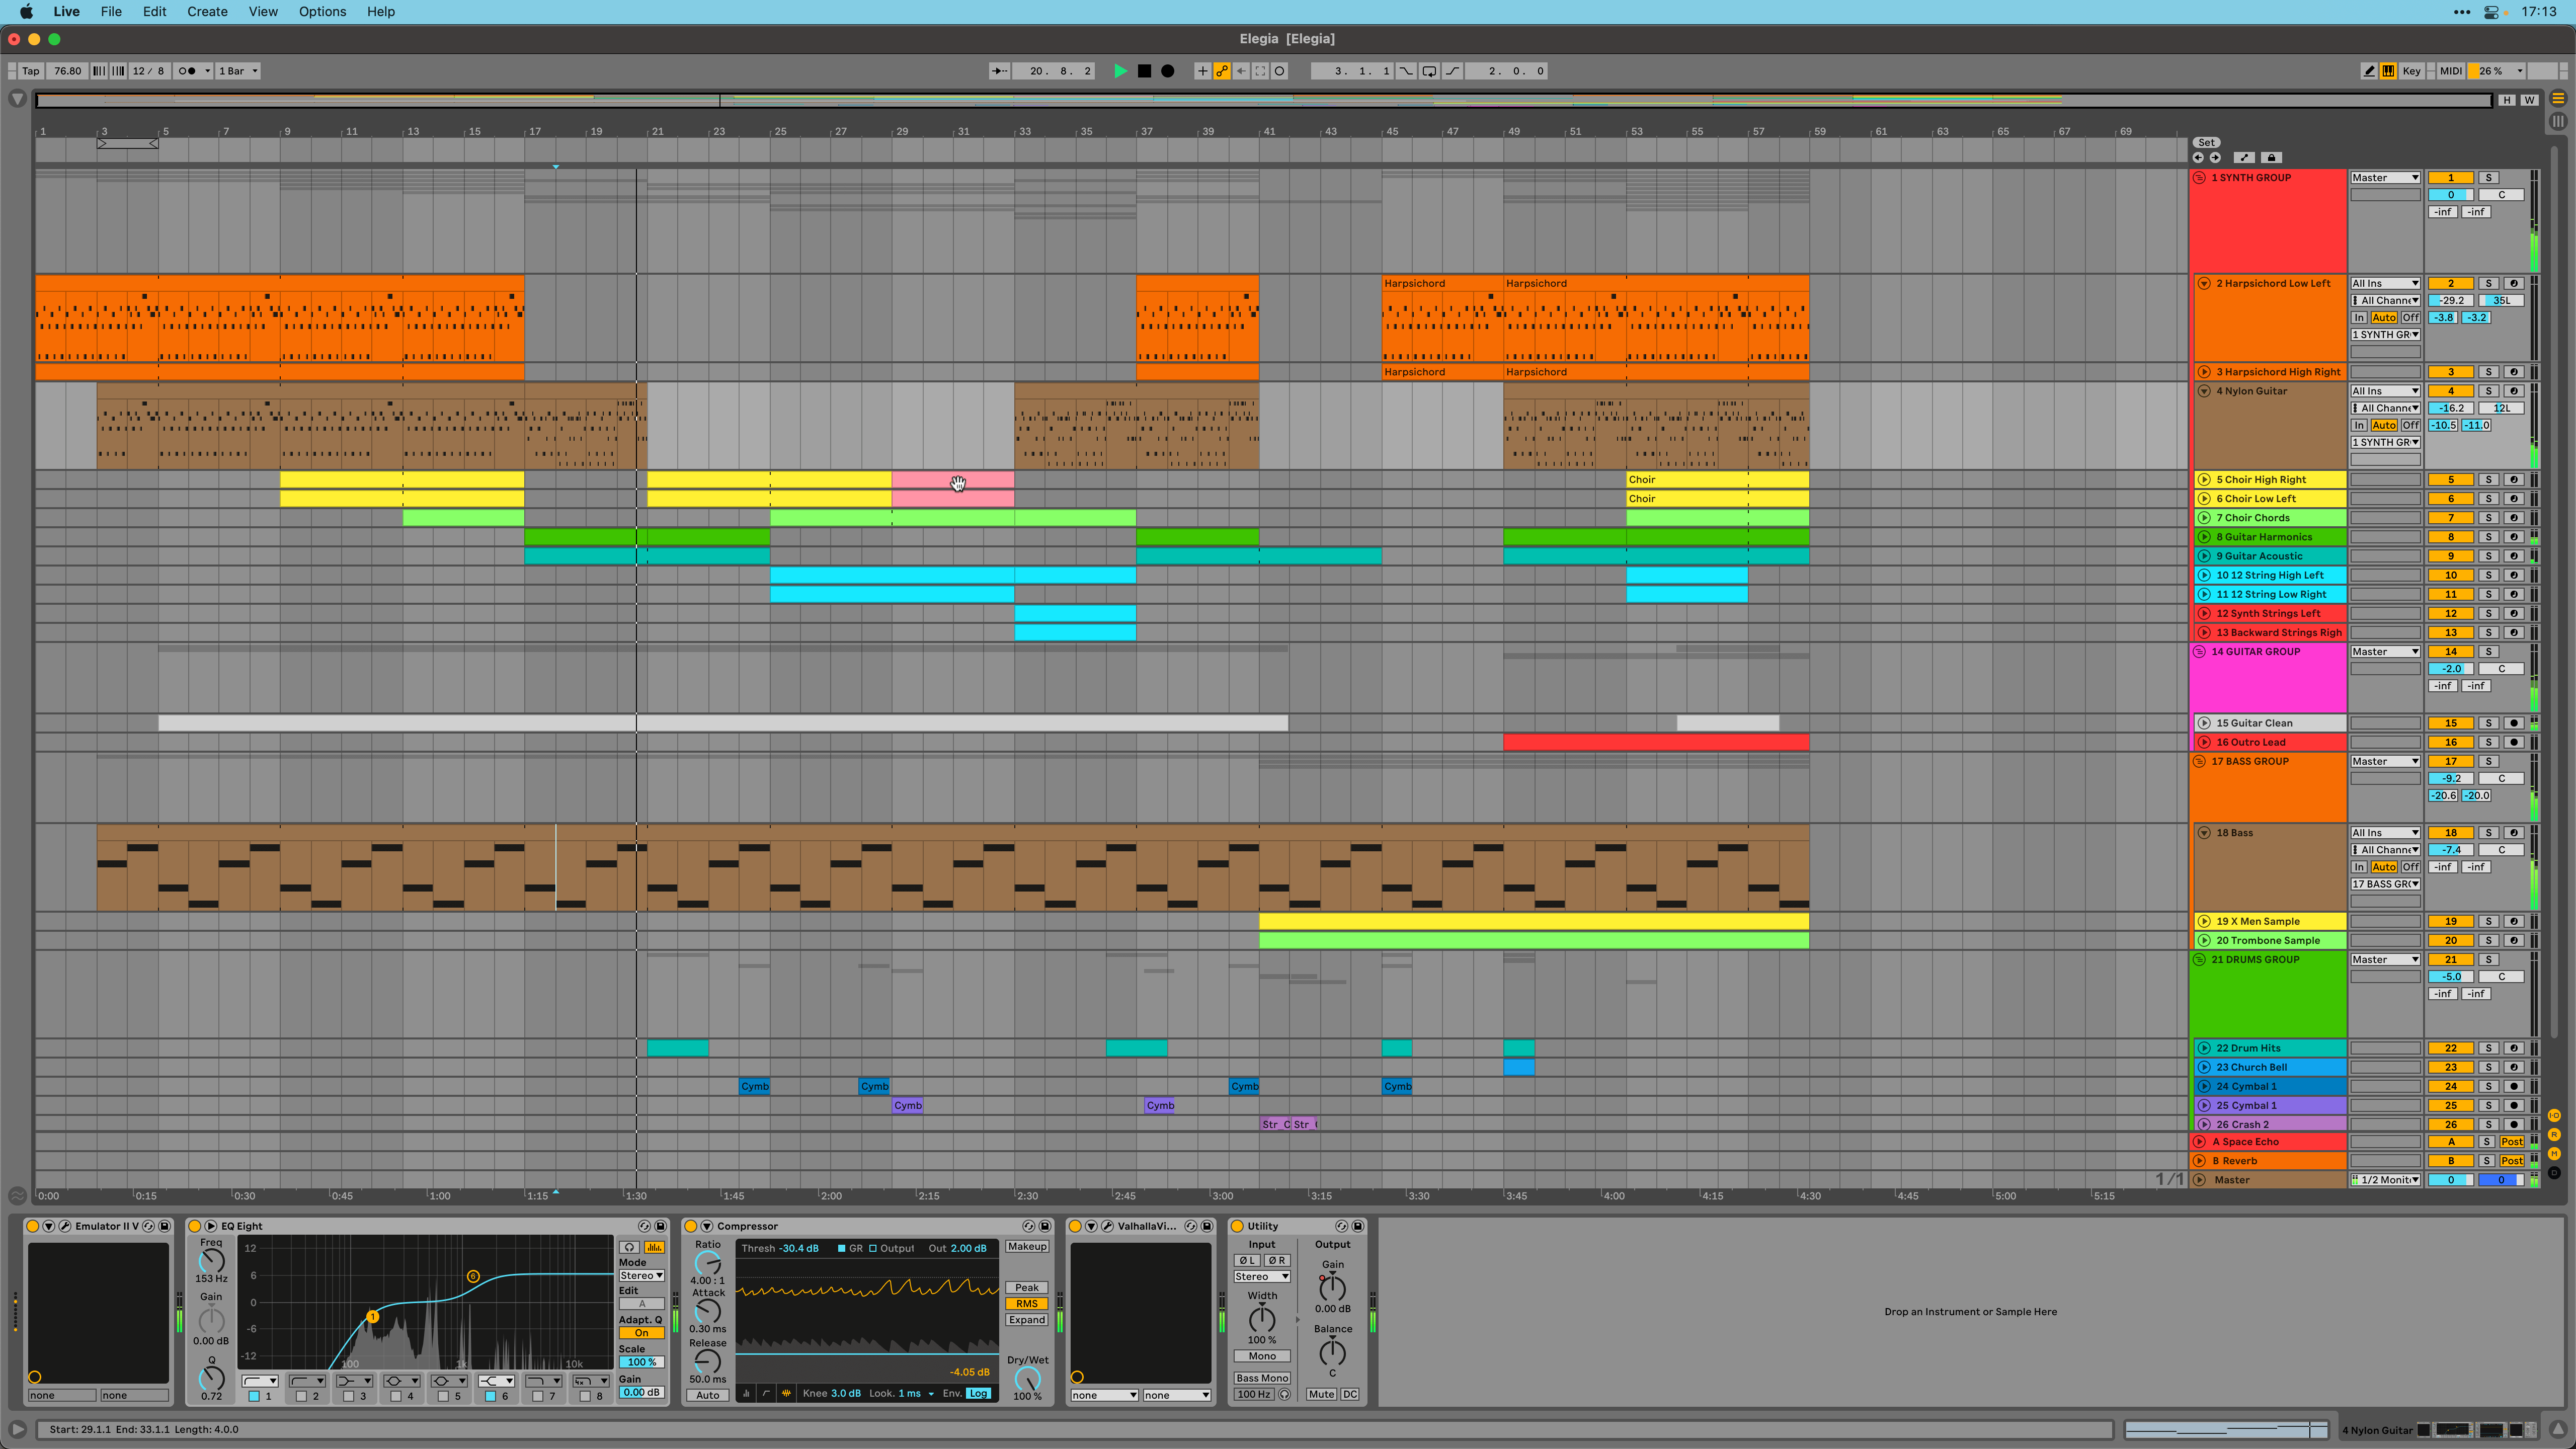Click the Tap tempo button
Image resolution: width=2576 pixels, height=1449 pixels.
coord(31,71)
